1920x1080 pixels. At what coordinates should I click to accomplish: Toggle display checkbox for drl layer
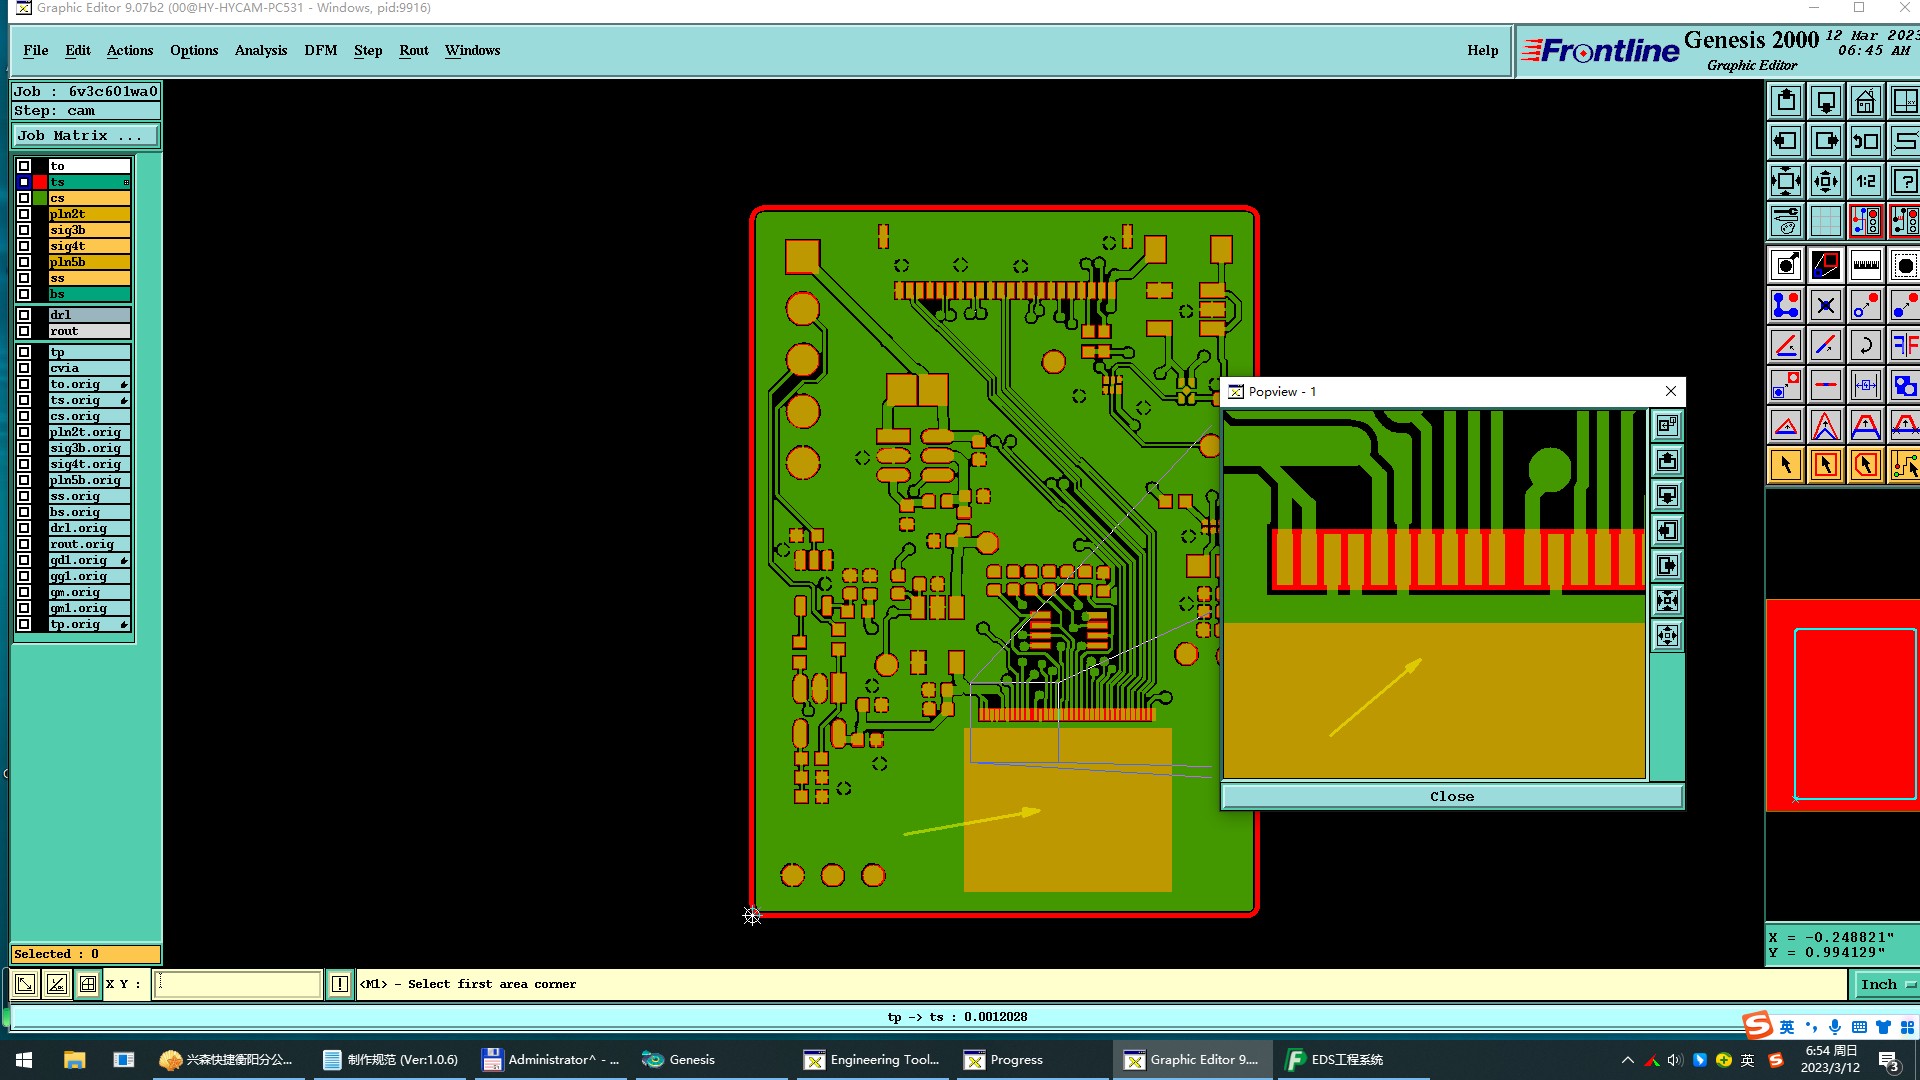point(24,315)
